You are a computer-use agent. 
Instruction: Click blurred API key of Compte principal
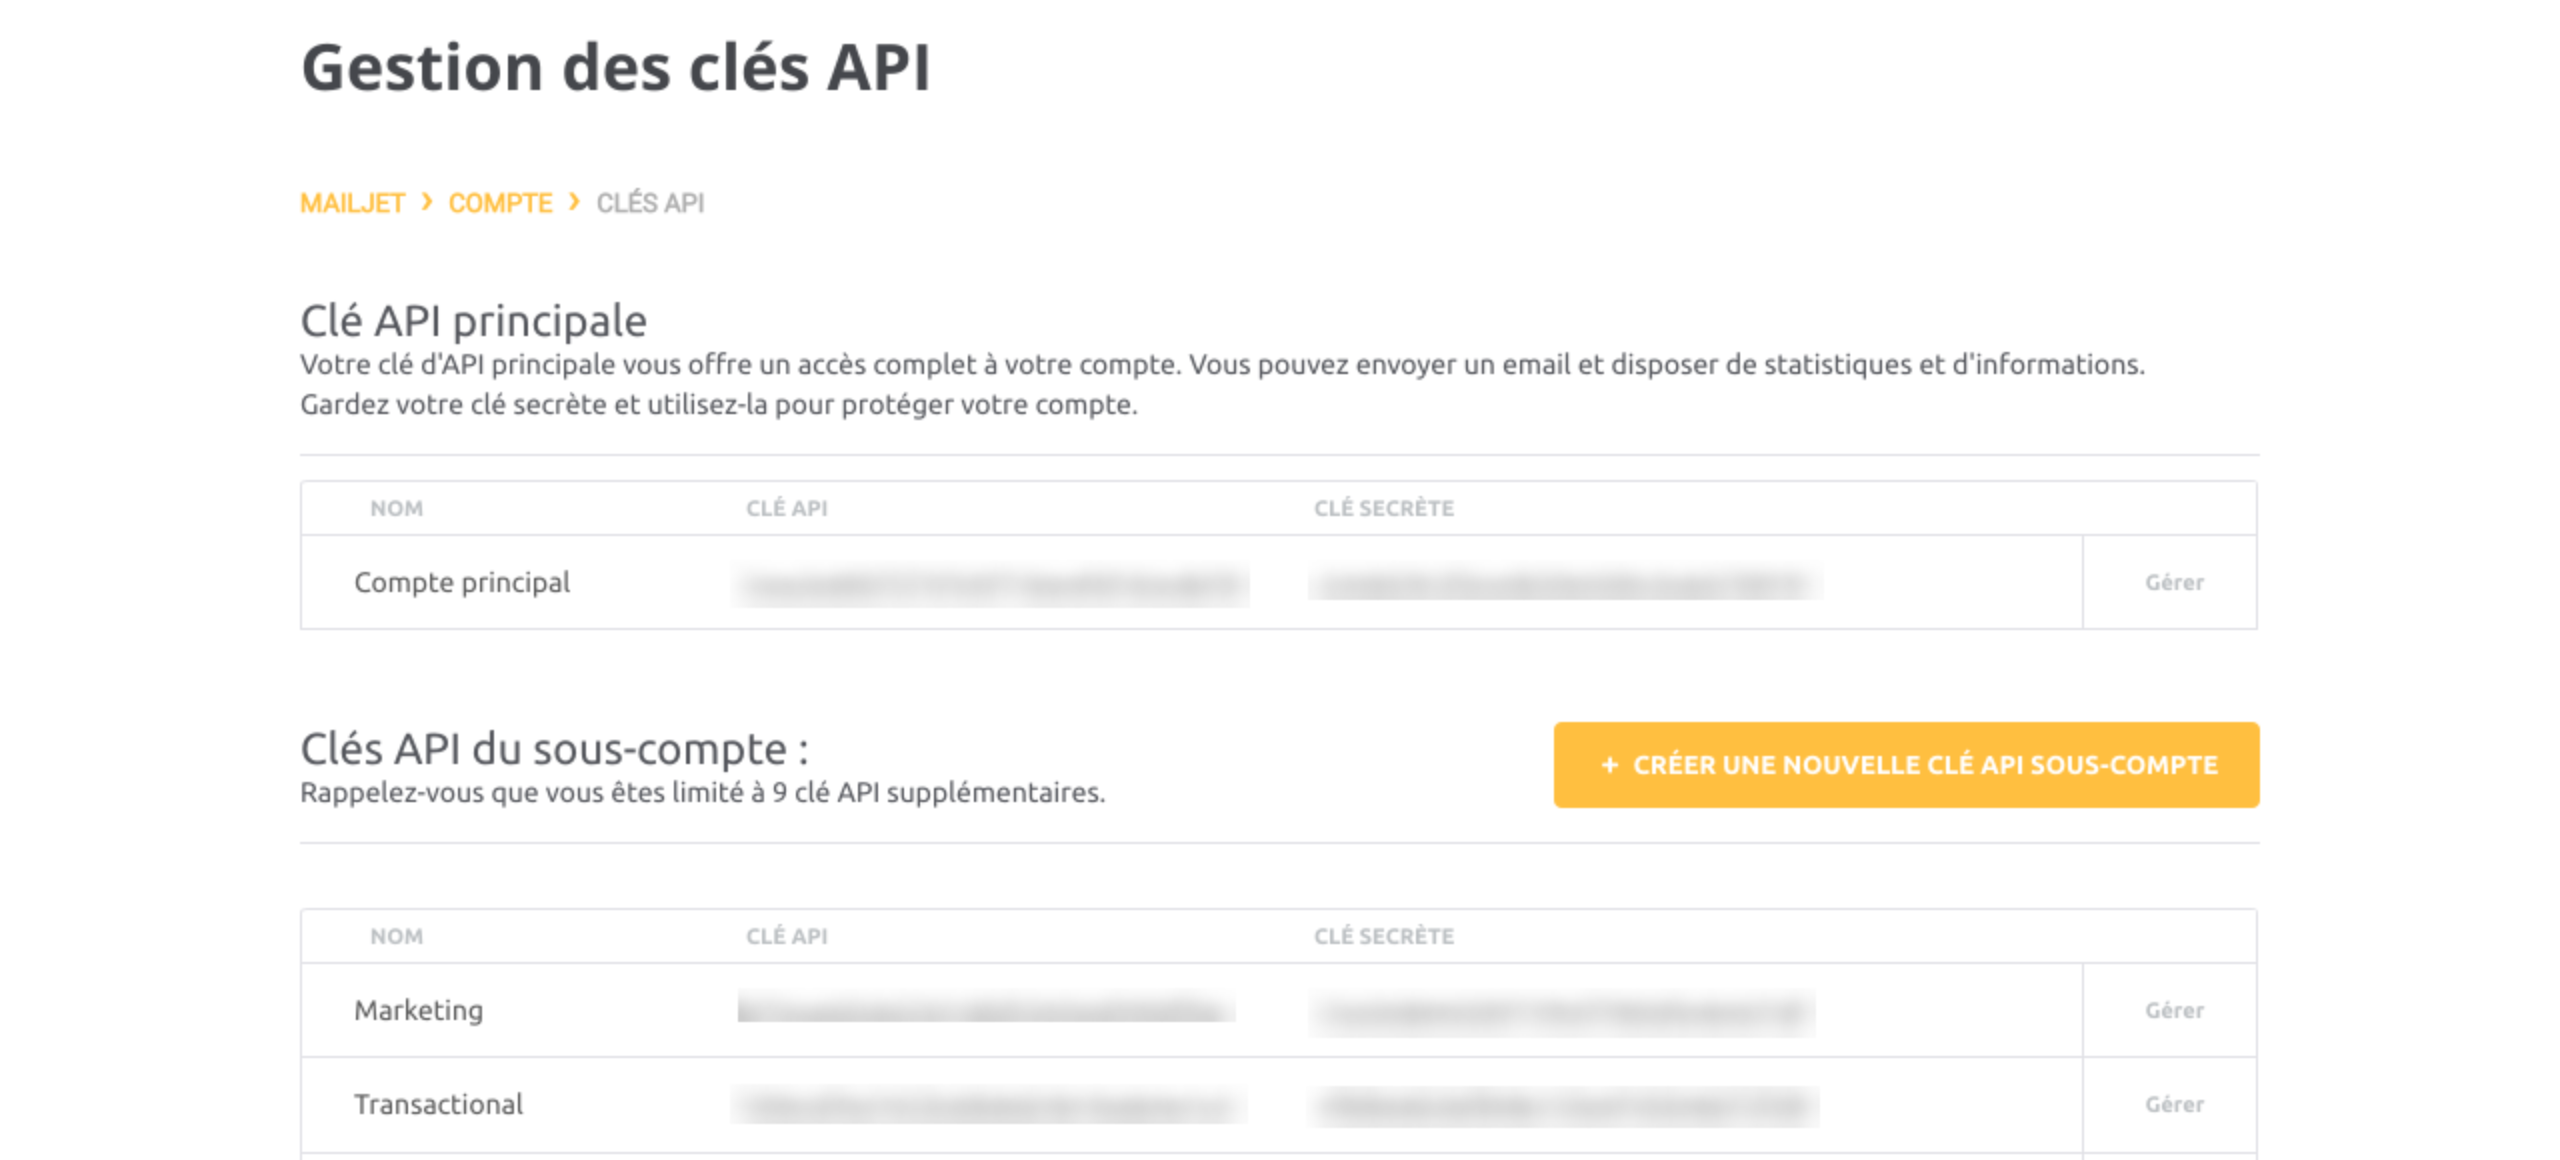(990, 585)
